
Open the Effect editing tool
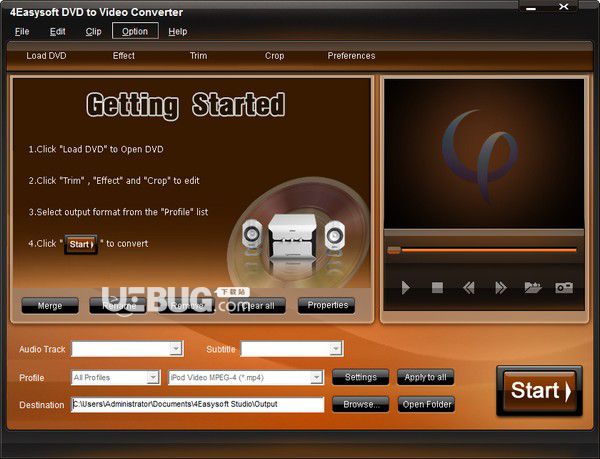point(124,56)
